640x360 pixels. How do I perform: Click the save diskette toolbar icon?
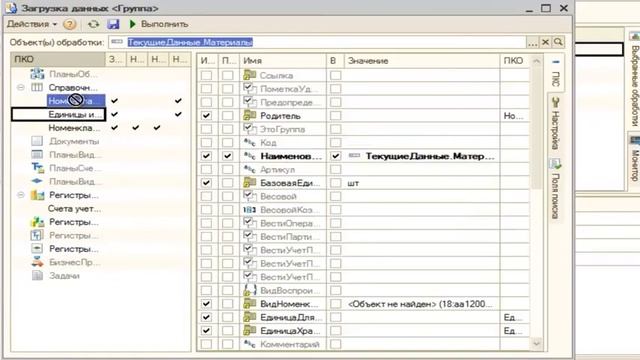click(x=113, y=24)
